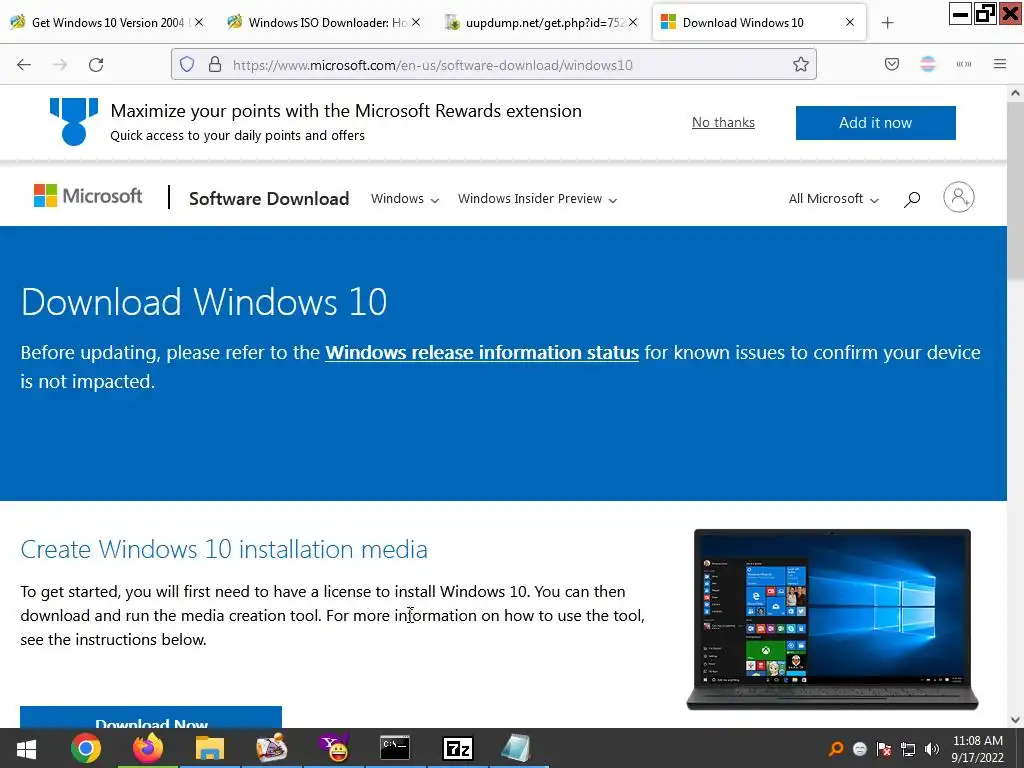
Task: Open the notepad taskbar icon
Action: pyautogui.click(x=516, y=748)
